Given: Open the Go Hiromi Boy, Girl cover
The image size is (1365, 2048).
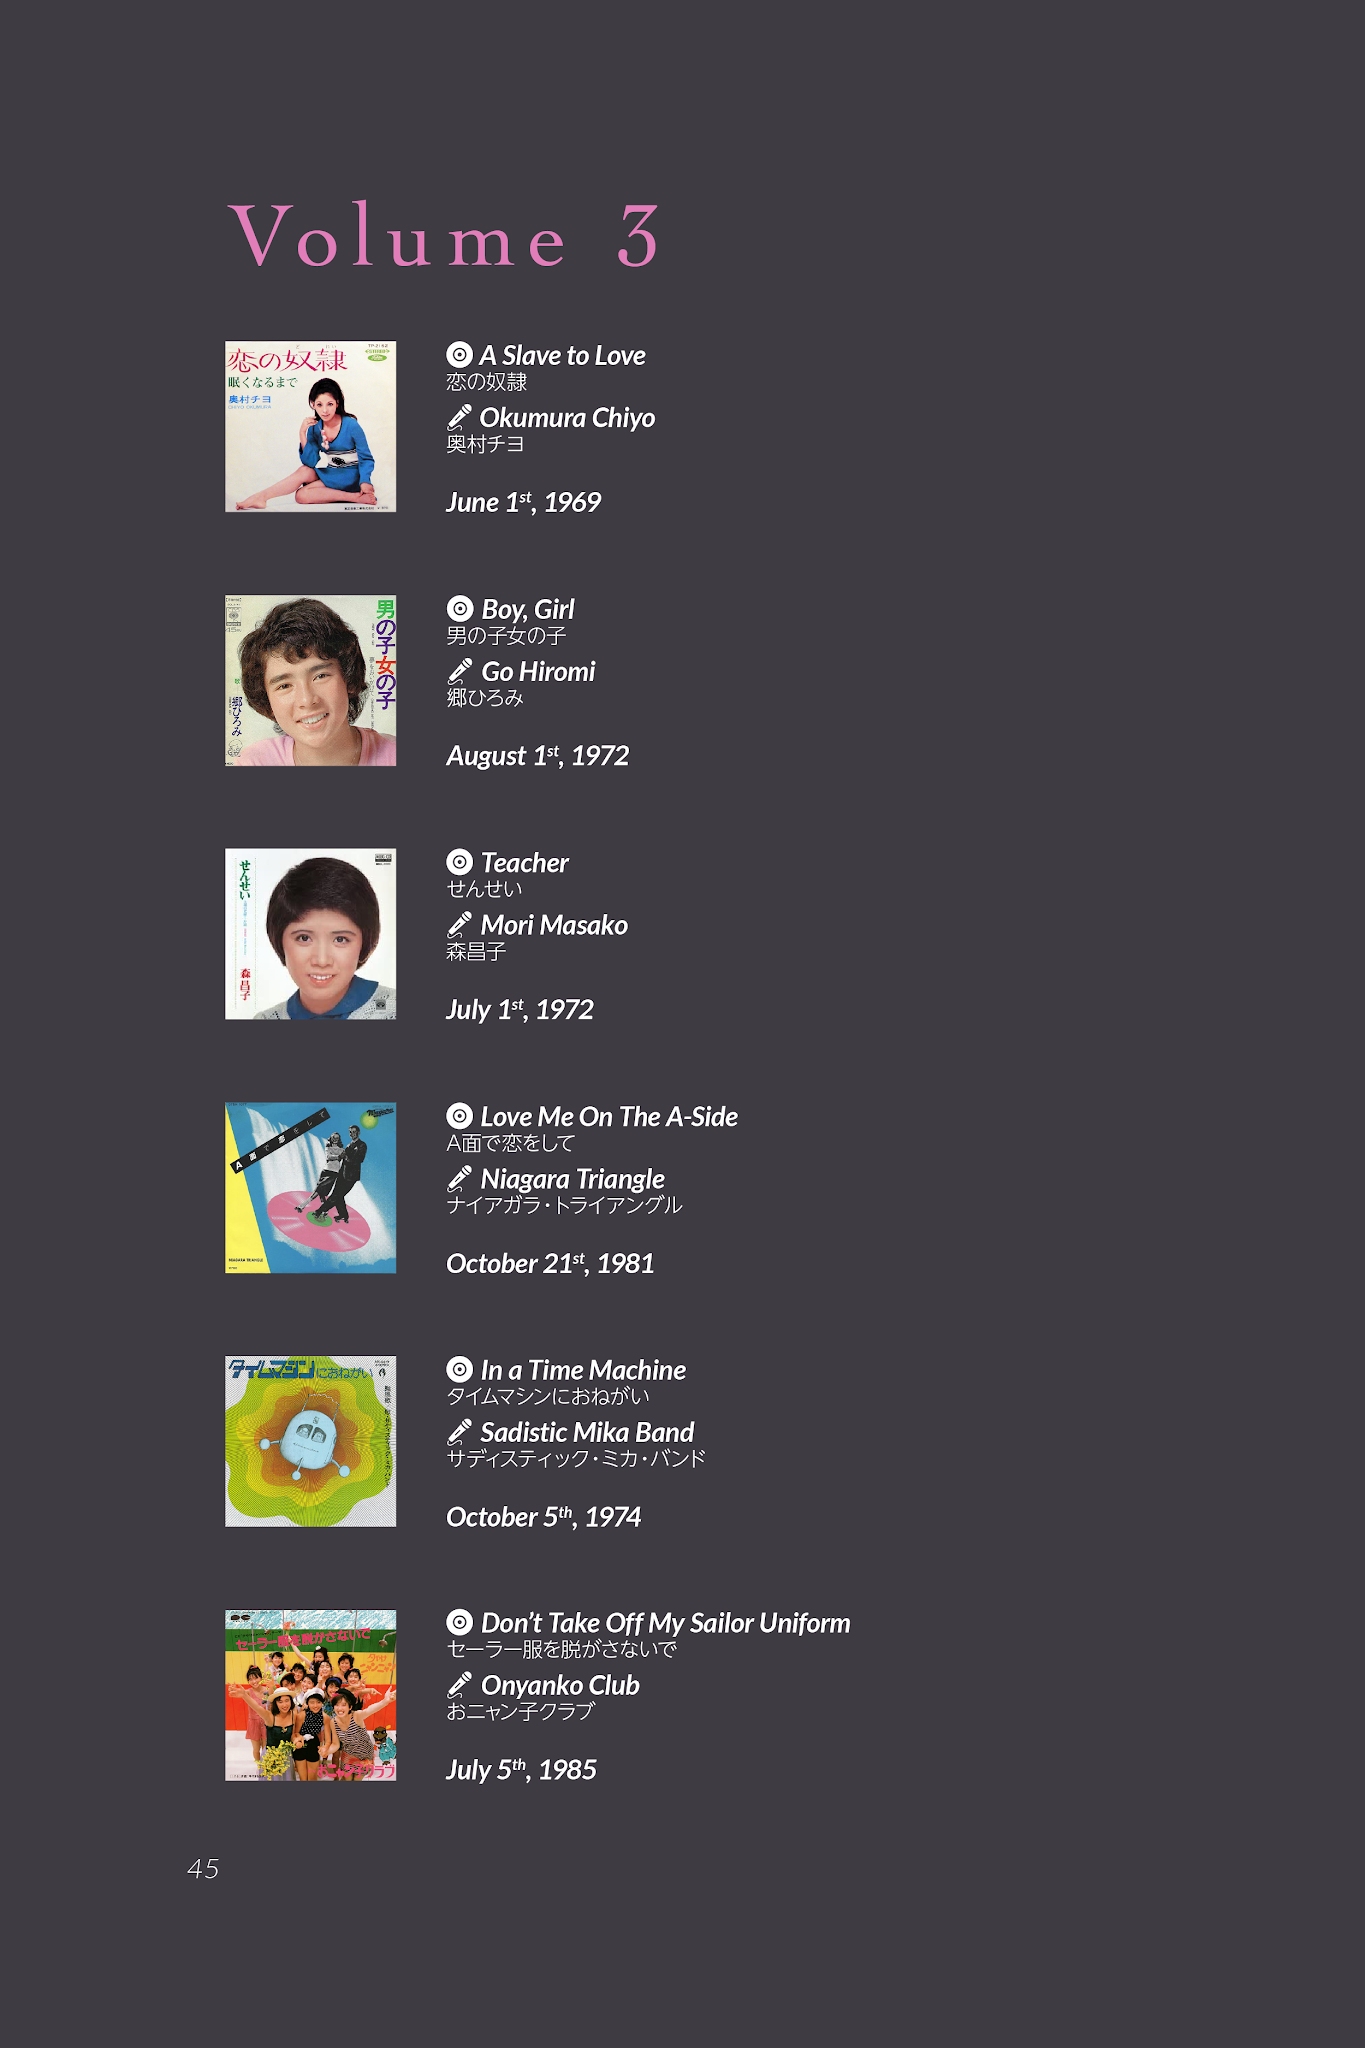Looking at the screenshot, I should (311, 681).
